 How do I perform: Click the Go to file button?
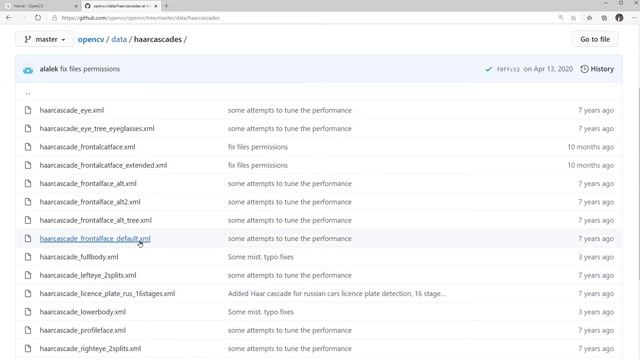[595, 39]
